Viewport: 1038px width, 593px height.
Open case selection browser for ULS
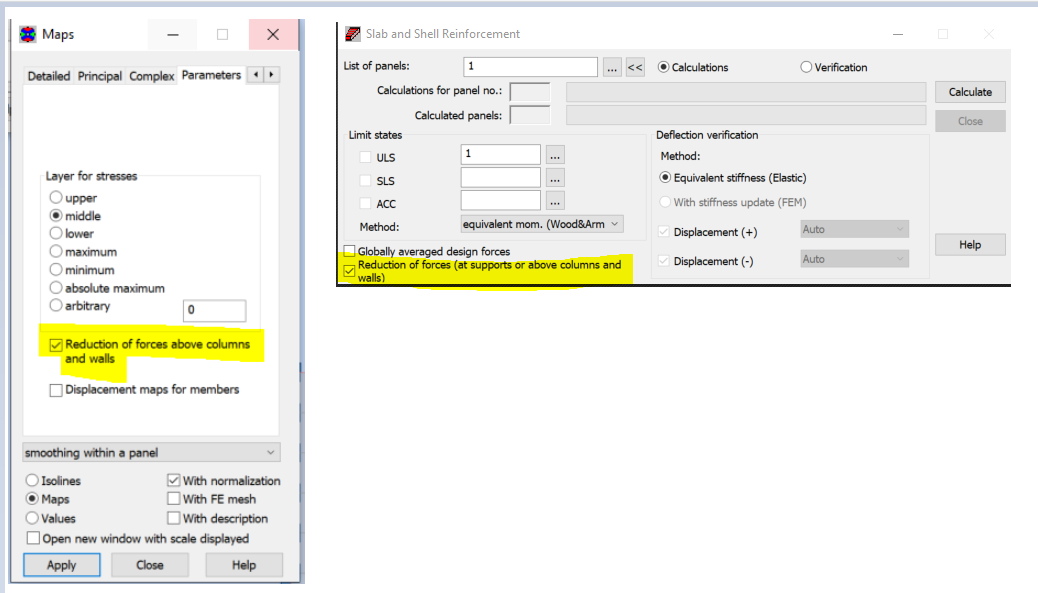coord(555,154)
